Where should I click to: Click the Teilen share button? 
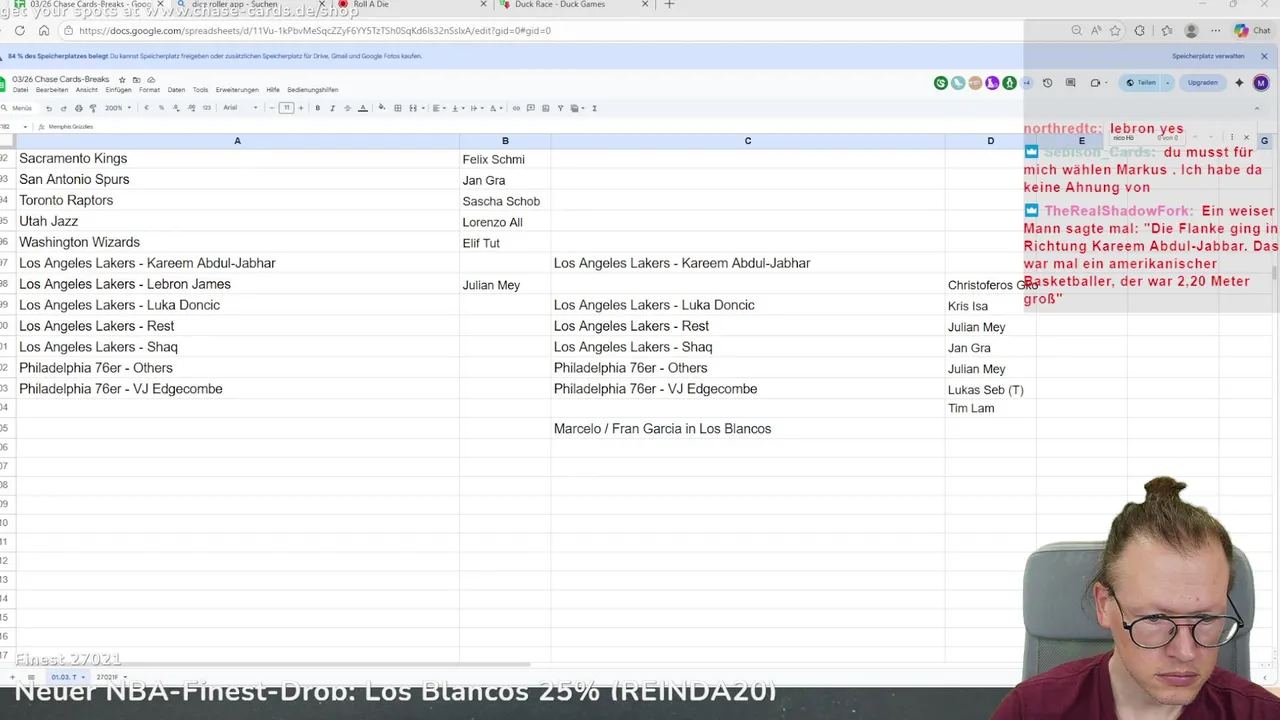tap(1141, 83)
